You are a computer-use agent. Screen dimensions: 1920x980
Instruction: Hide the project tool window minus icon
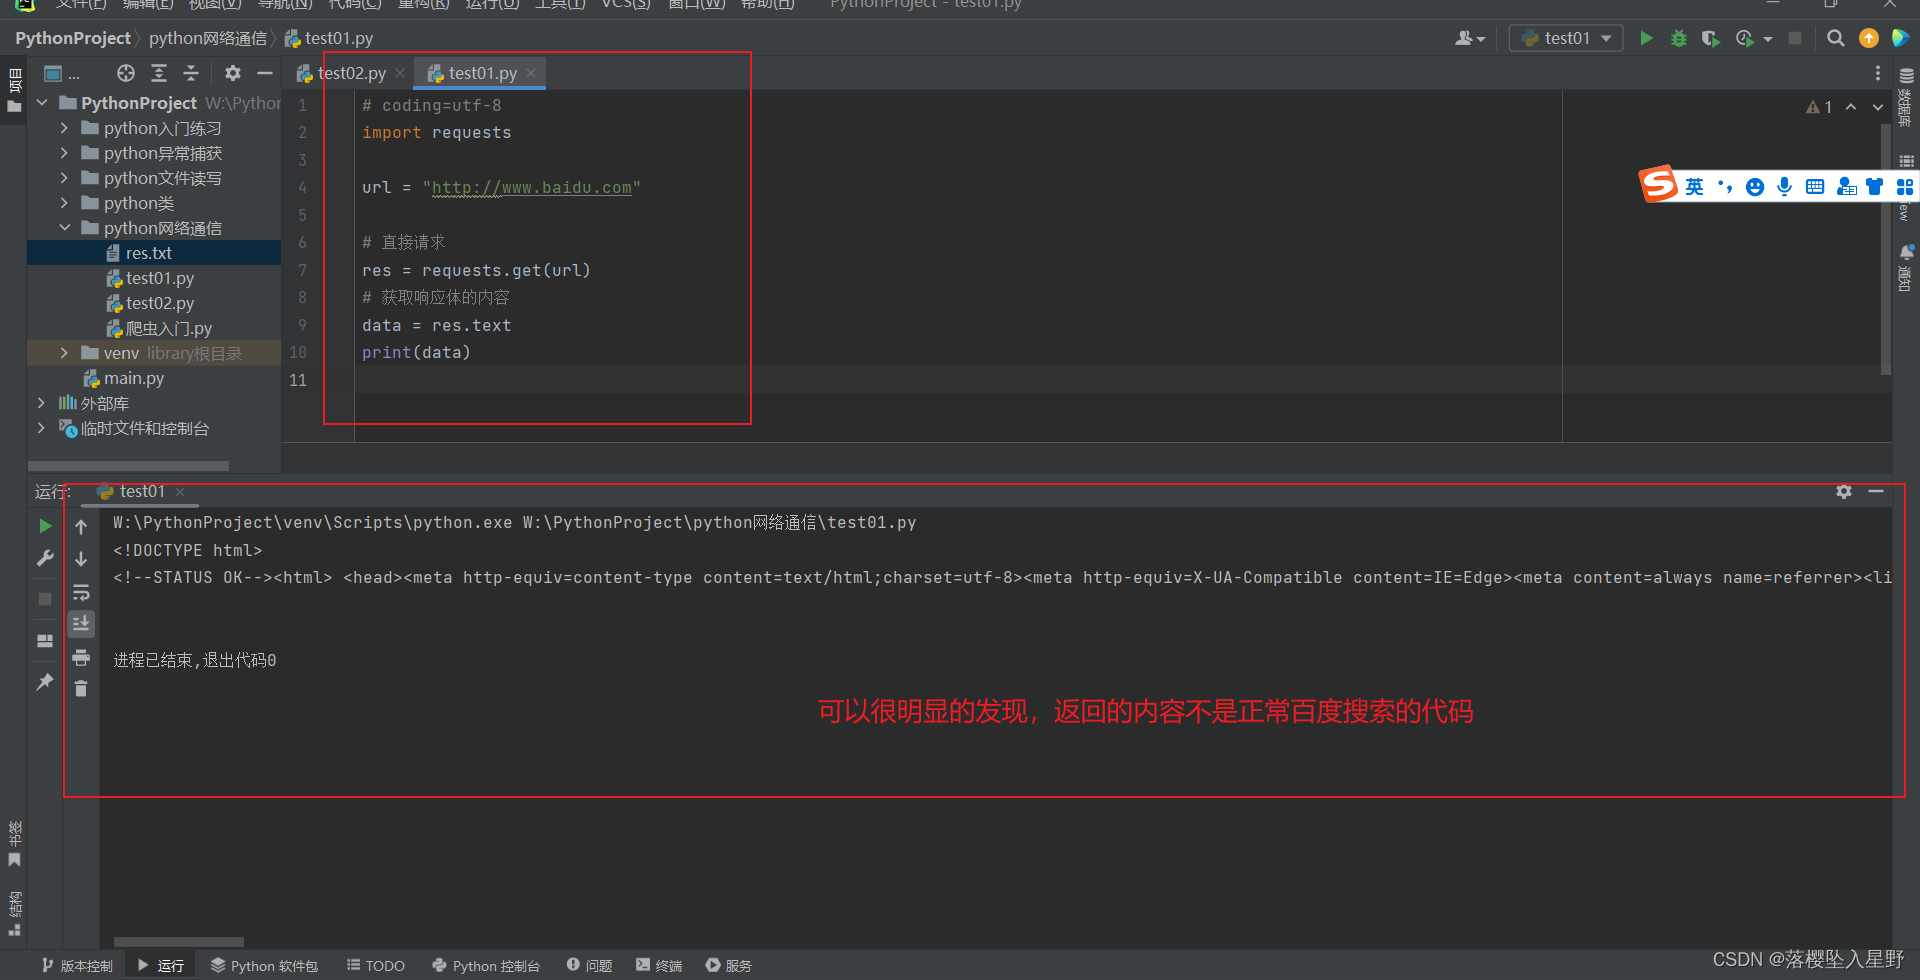[265, 73]
